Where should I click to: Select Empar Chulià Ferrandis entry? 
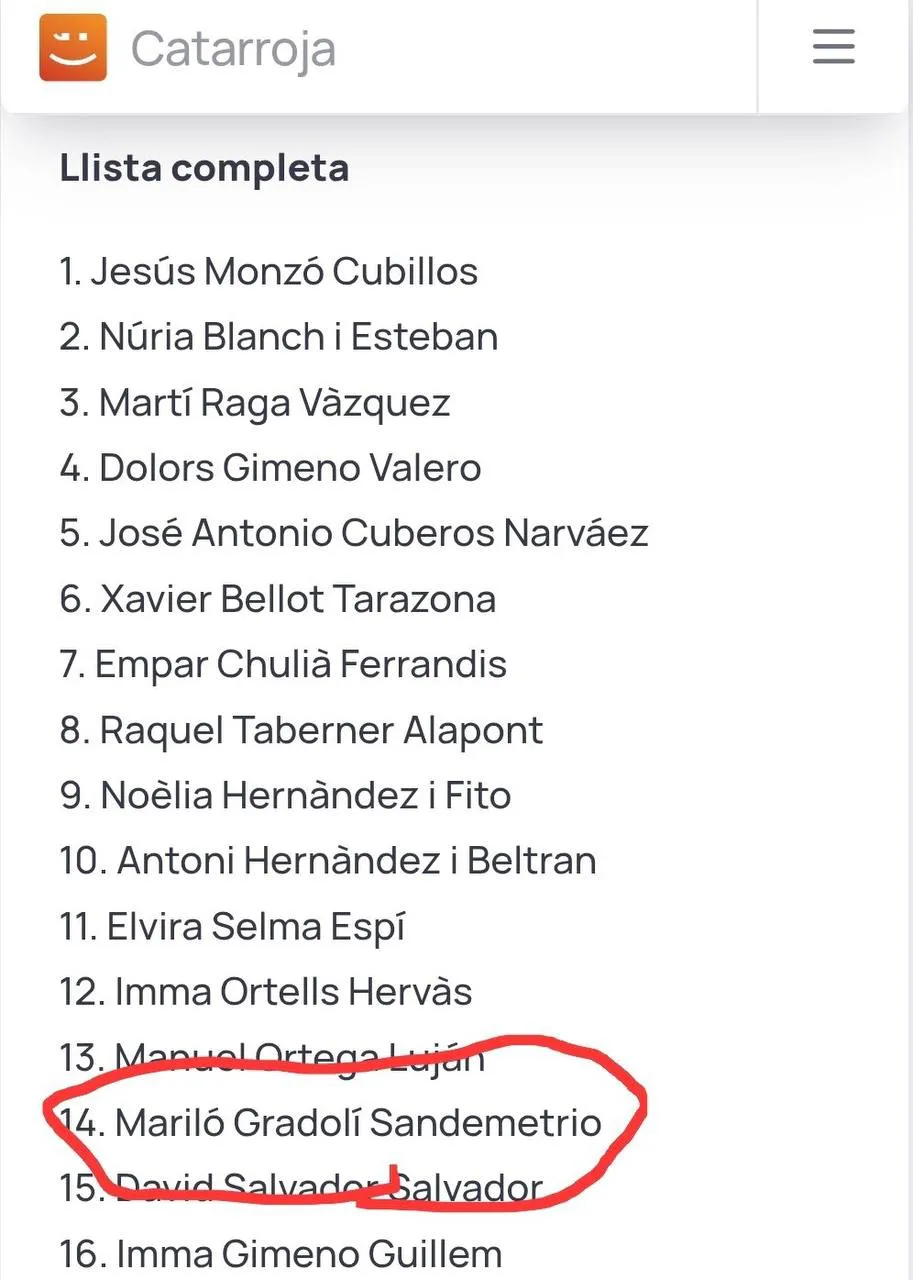pyautogui.click(x=283, y=665)
